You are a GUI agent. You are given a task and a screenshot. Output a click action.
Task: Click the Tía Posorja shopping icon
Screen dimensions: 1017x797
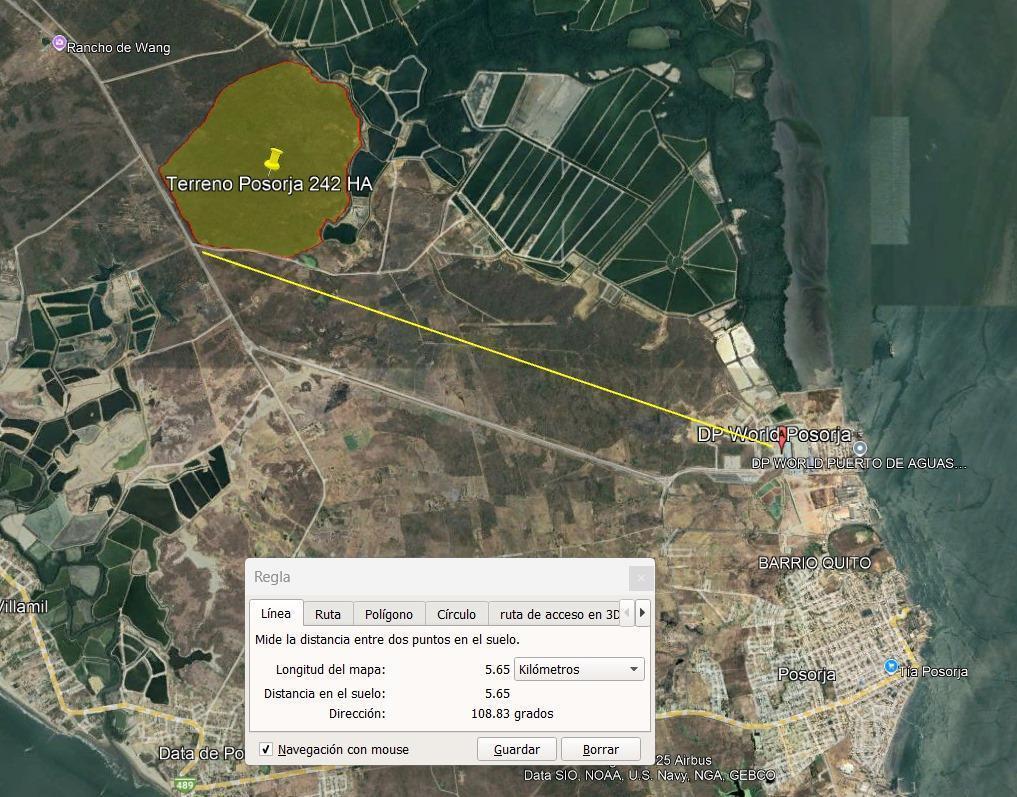[891, 666]
